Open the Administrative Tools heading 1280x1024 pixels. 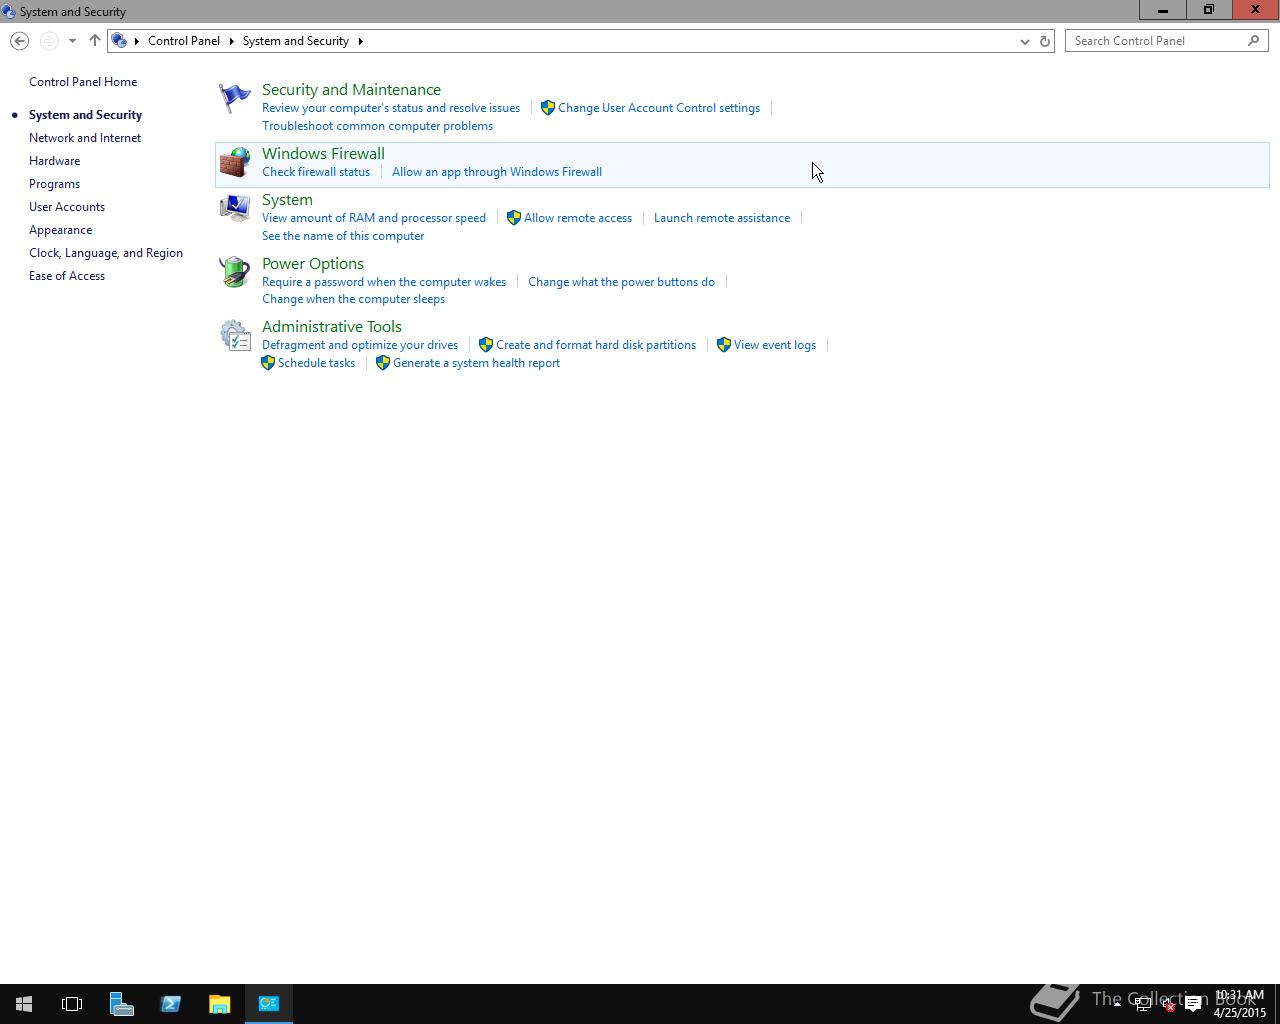332,327
